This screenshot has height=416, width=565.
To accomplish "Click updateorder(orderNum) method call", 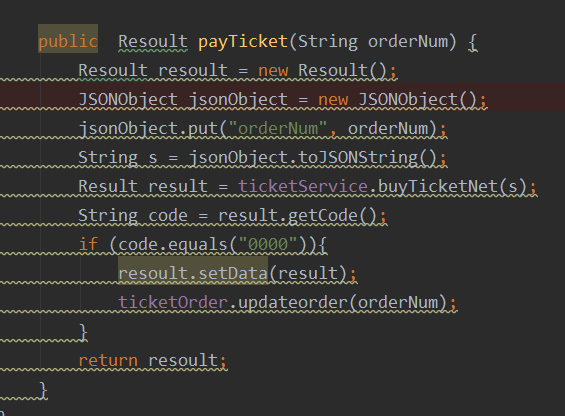I will tap(343, 302).
